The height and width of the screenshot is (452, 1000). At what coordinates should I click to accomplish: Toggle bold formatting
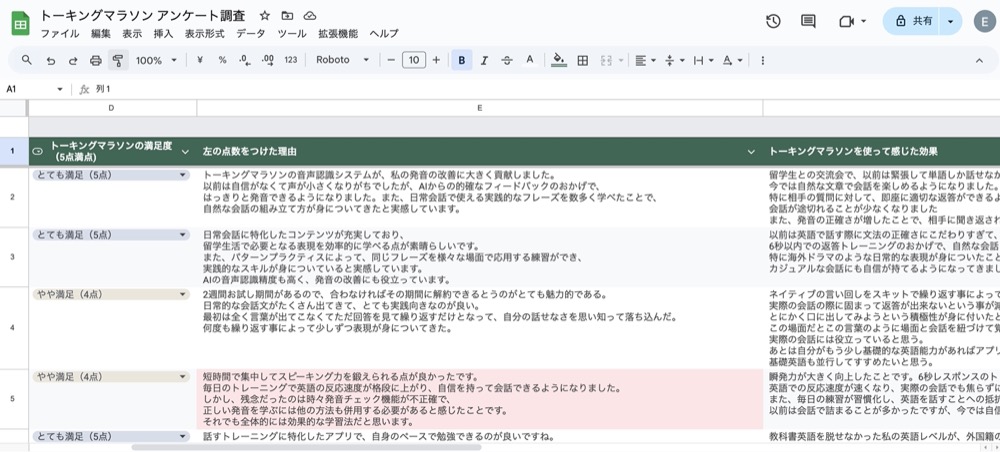[x=461, y=60]
